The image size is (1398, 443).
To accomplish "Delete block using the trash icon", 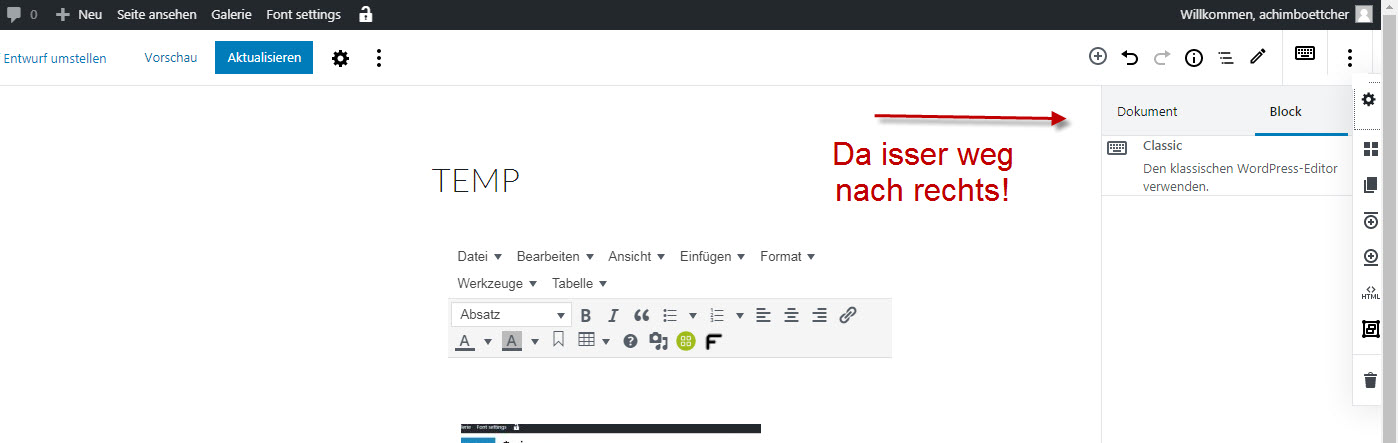I will [x=1370, y=380].
